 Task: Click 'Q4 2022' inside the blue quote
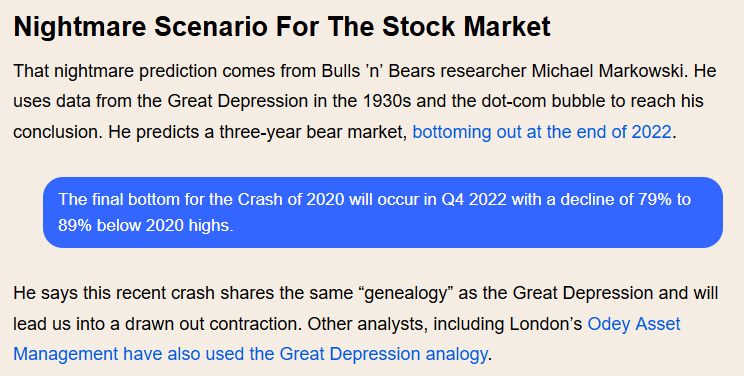(x=474, y=199)
